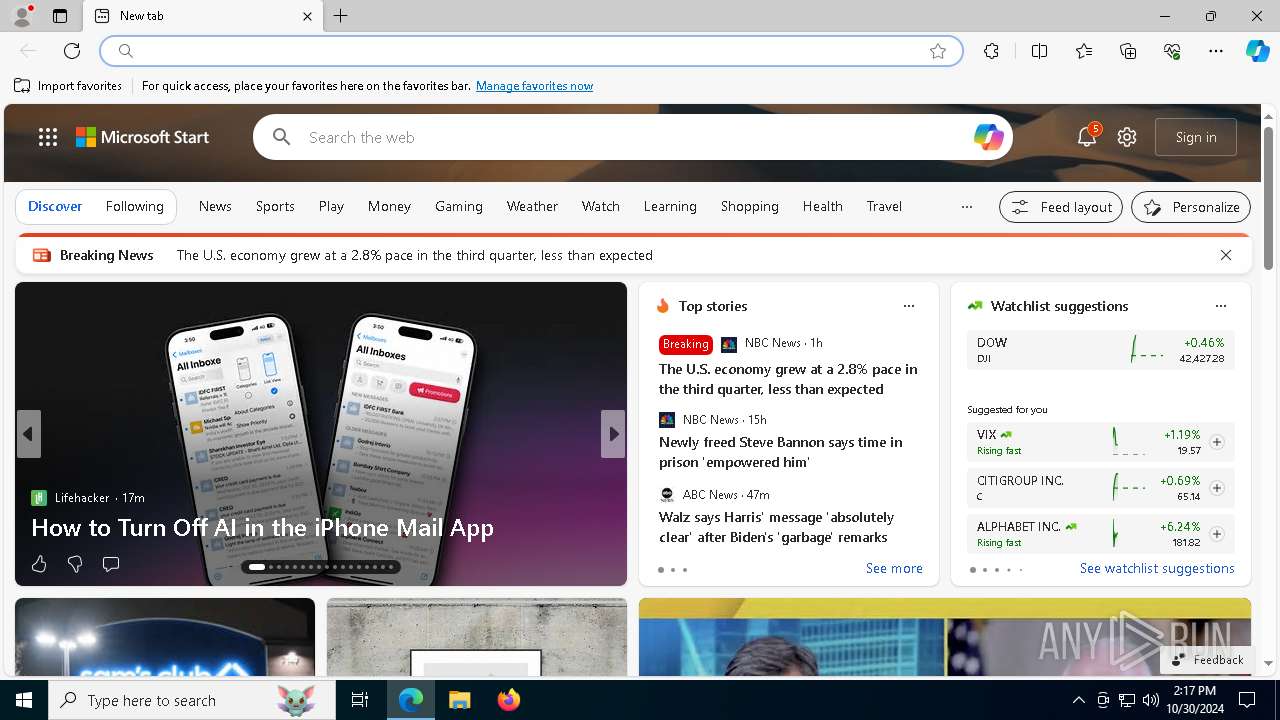The height and width of the screenshot is (720, 1280).
Task: Open the Microsoft Start app launcher grid
Action: click(x=48, y=137)
